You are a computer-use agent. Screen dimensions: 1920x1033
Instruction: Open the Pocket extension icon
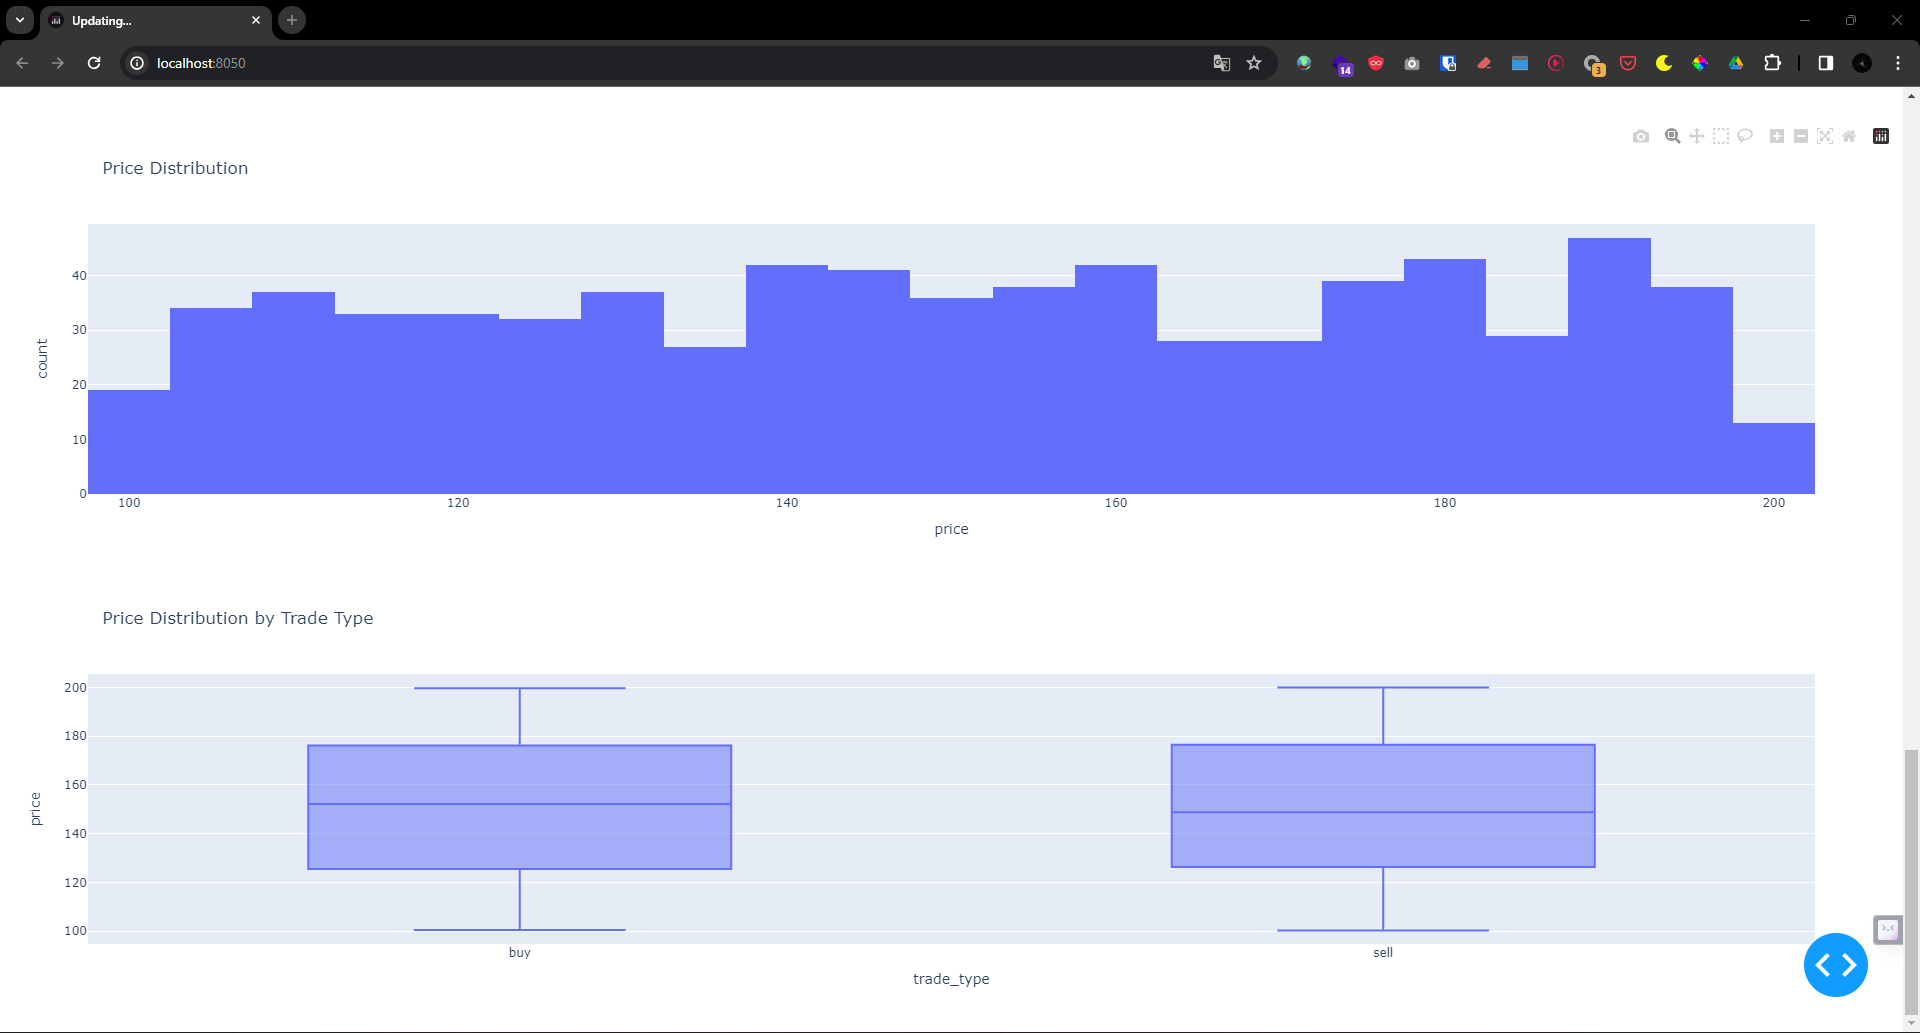(x=1628, y=63)
